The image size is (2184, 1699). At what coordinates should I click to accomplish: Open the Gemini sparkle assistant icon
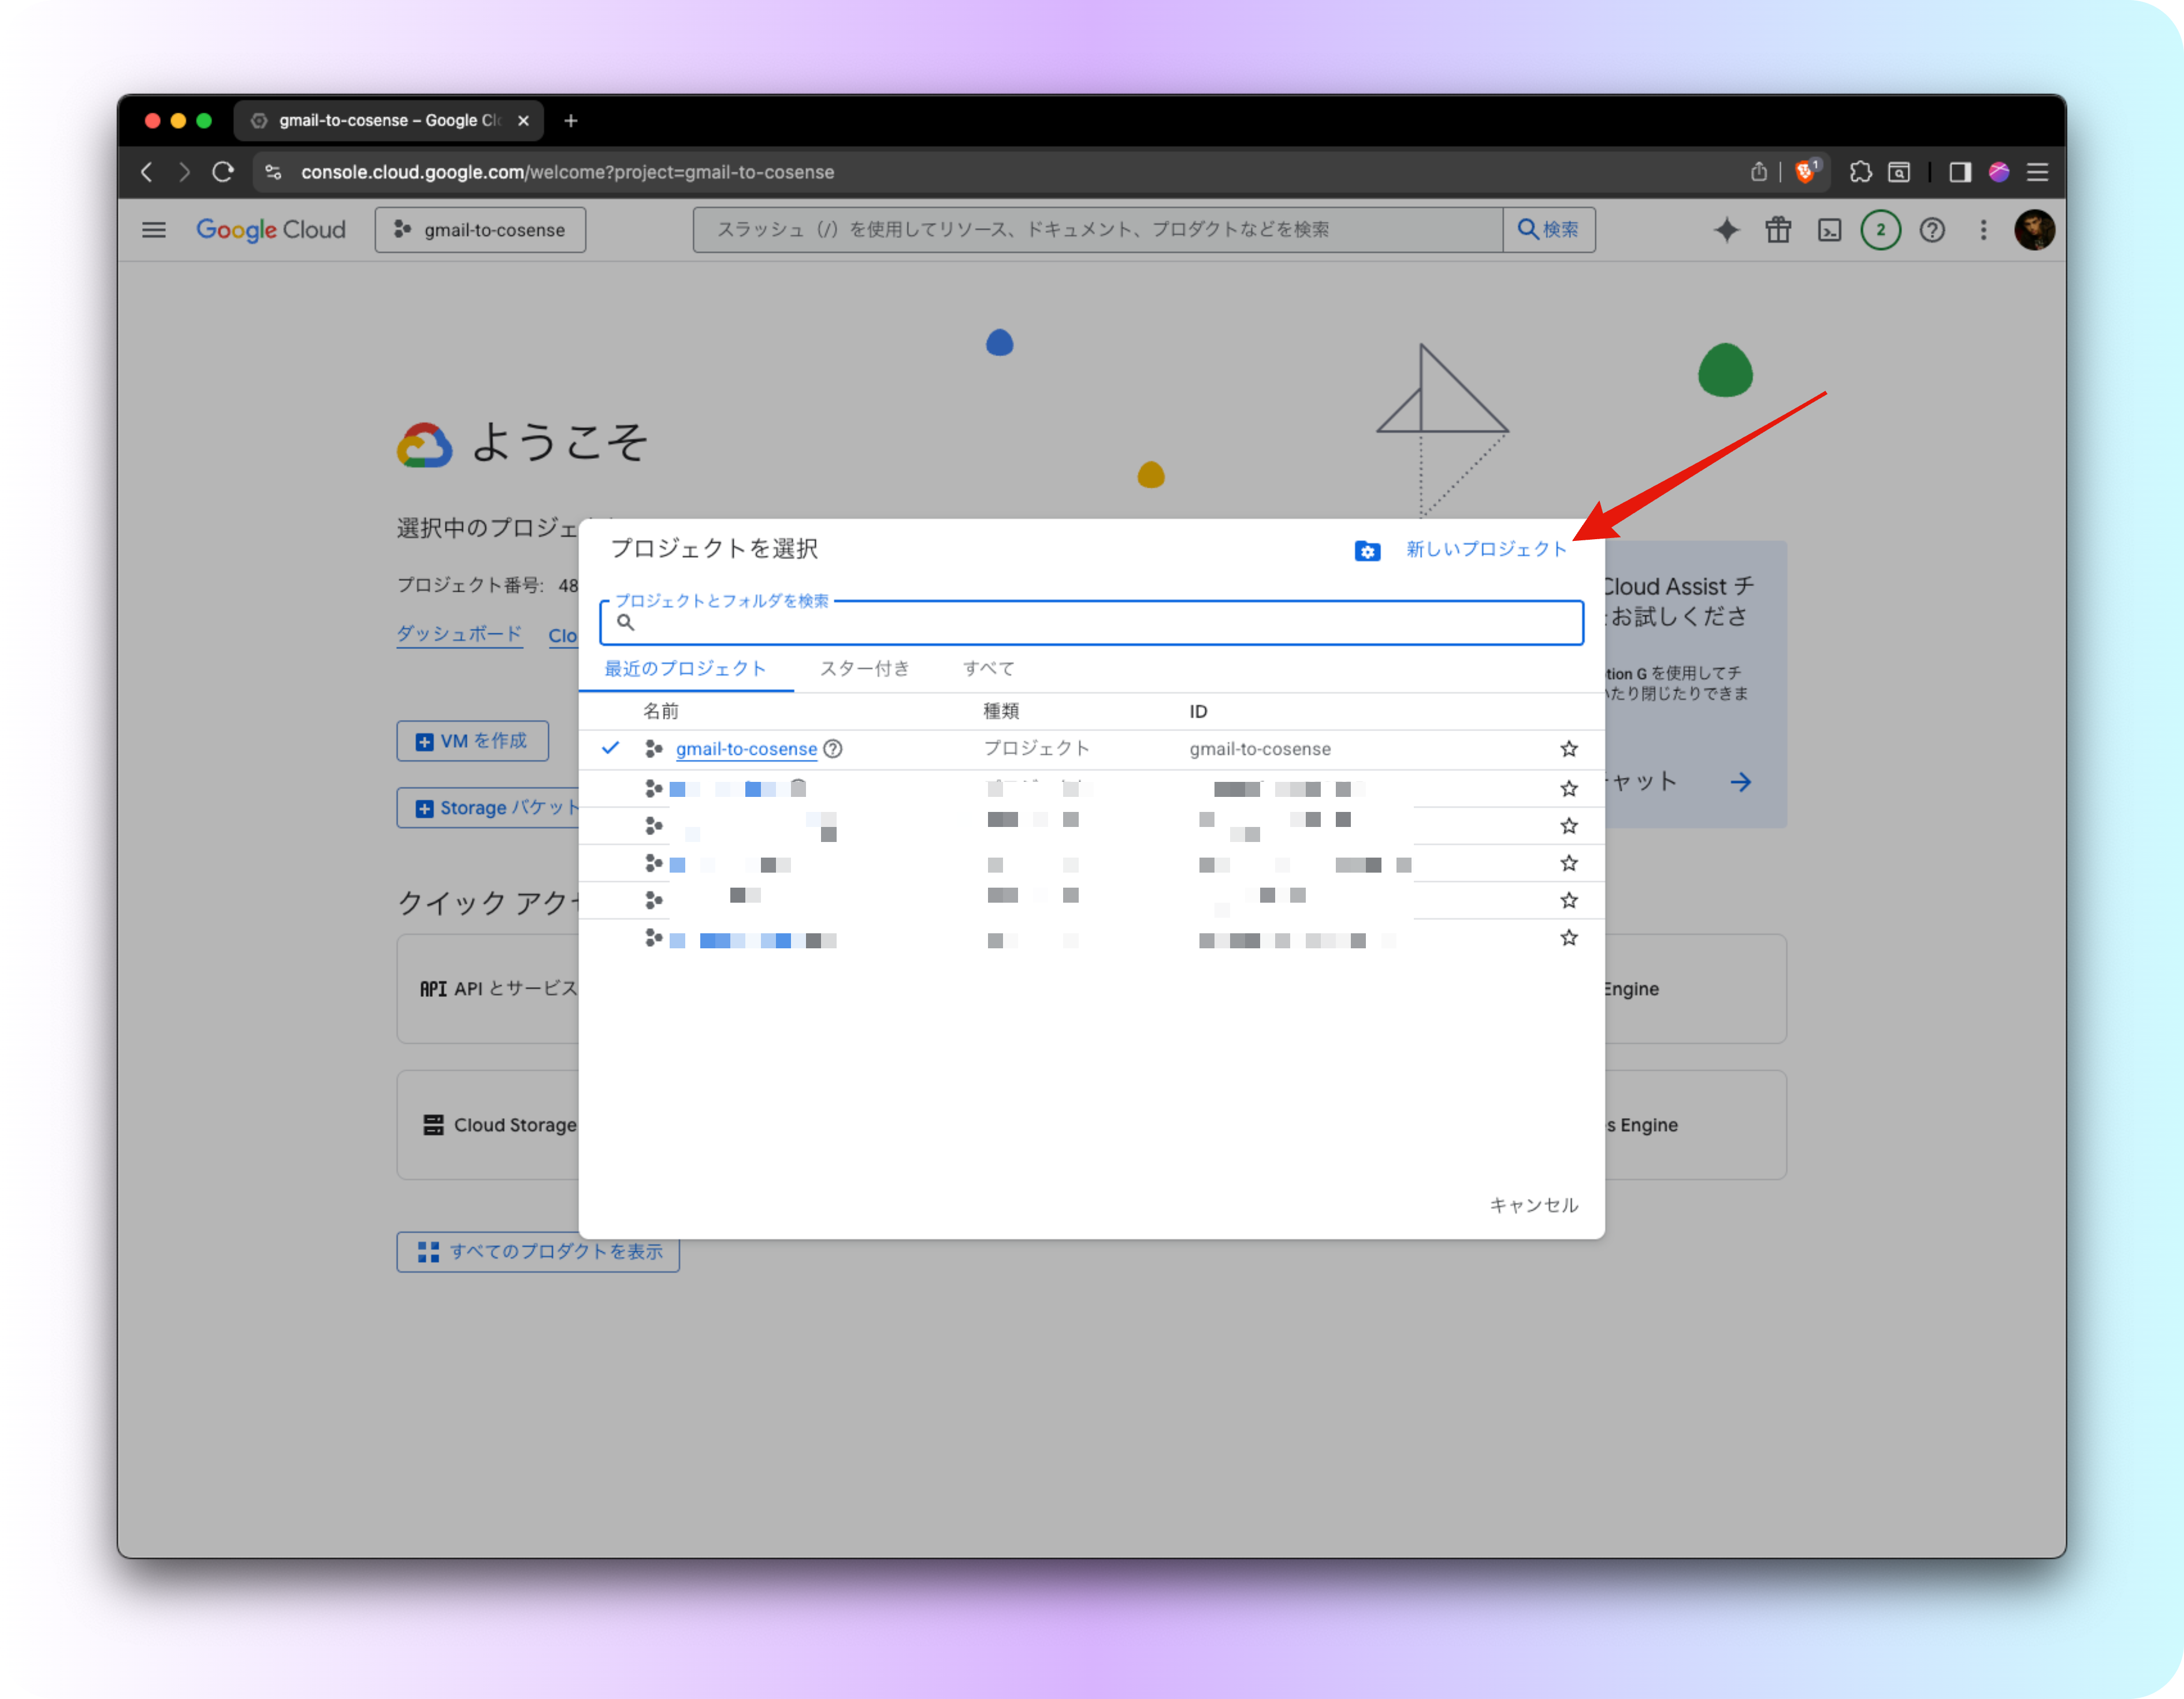(1726, 230)
